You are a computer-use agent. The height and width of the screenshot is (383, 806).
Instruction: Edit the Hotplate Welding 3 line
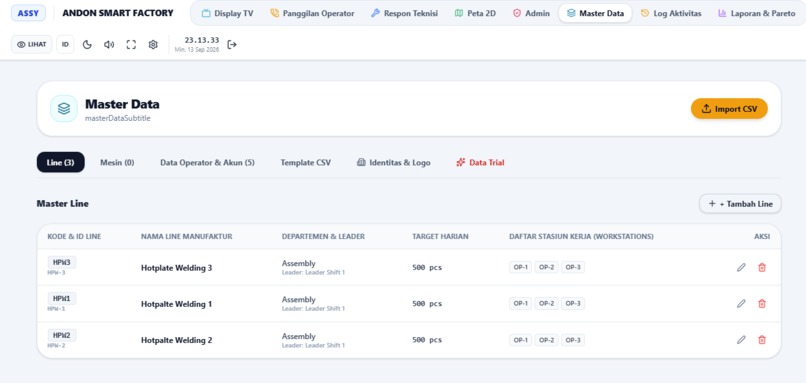point(741,267)
